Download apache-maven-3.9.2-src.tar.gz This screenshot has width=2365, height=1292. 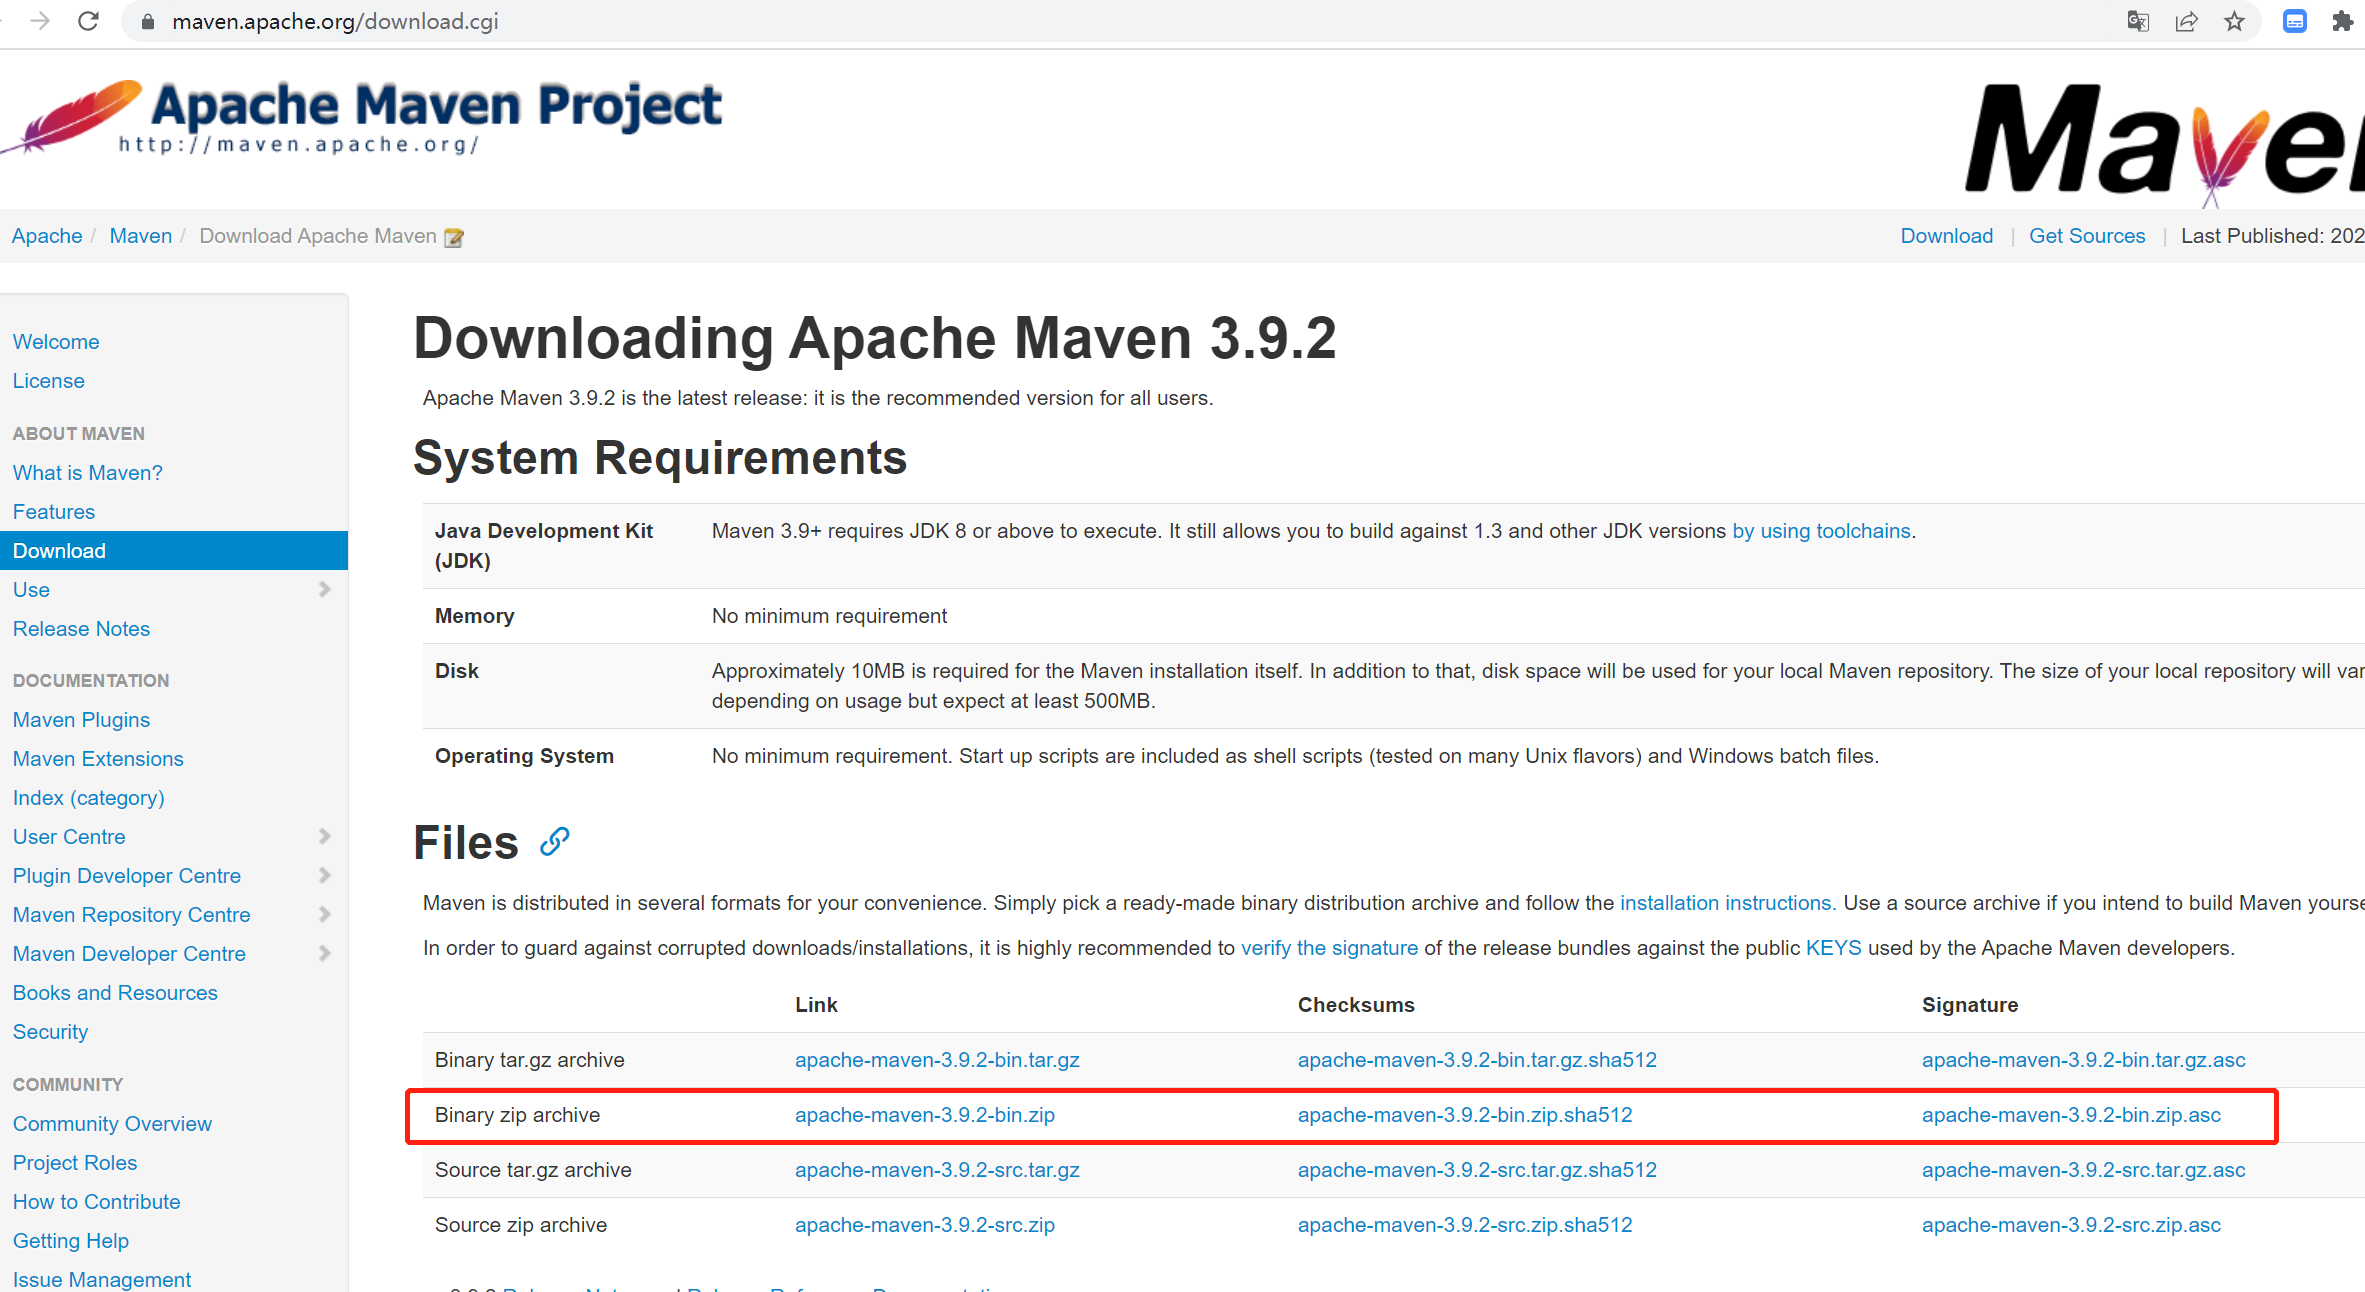[x=938, y=1170]
